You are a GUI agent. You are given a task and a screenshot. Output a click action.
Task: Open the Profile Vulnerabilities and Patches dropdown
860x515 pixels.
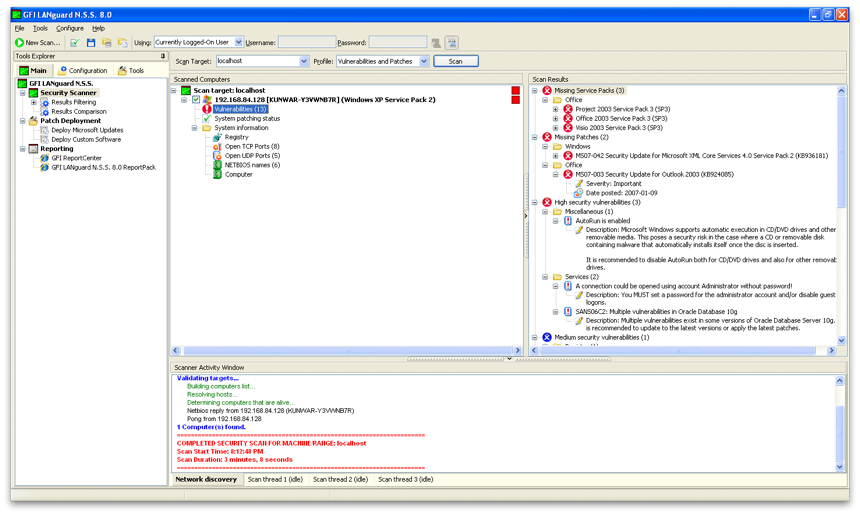pos(424,62)
